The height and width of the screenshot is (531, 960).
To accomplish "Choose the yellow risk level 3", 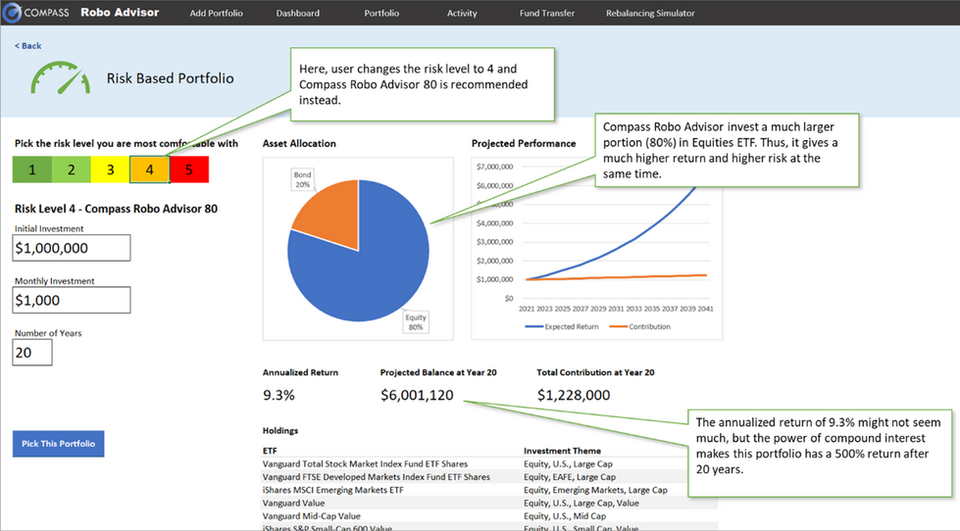I will [110, 170].
